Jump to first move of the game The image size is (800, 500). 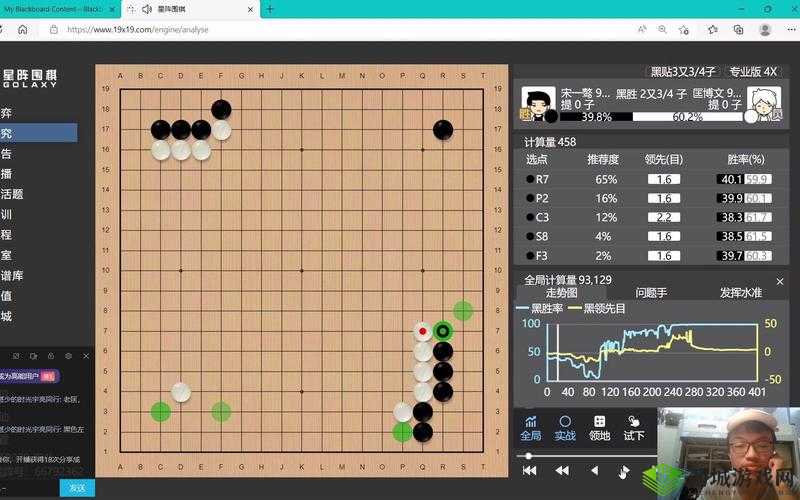point(529,470)
